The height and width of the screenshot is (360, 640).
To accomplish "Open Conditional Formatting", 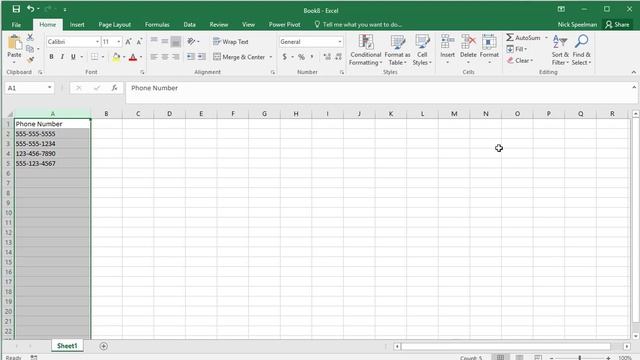I will 366,50.
